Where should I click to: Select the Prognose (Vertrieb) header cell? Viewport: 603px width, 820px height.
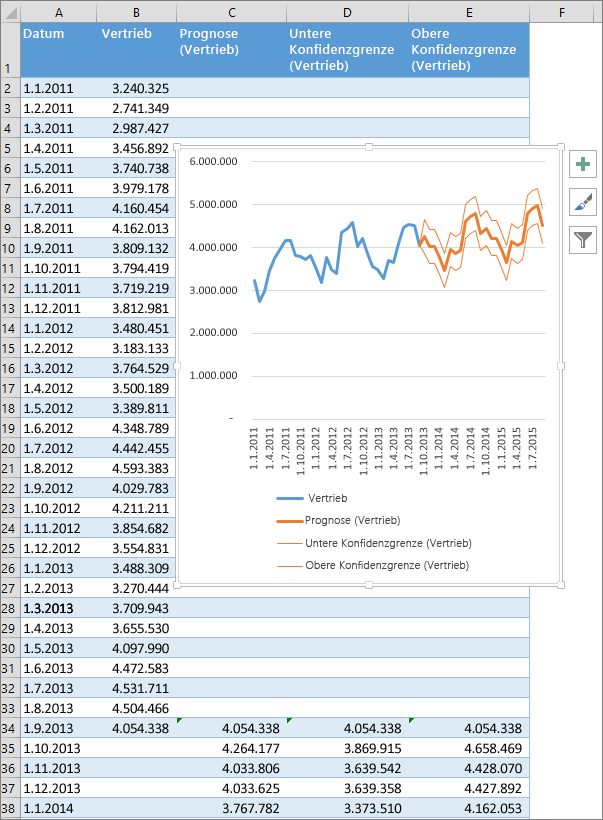click(x=232, y=50)
